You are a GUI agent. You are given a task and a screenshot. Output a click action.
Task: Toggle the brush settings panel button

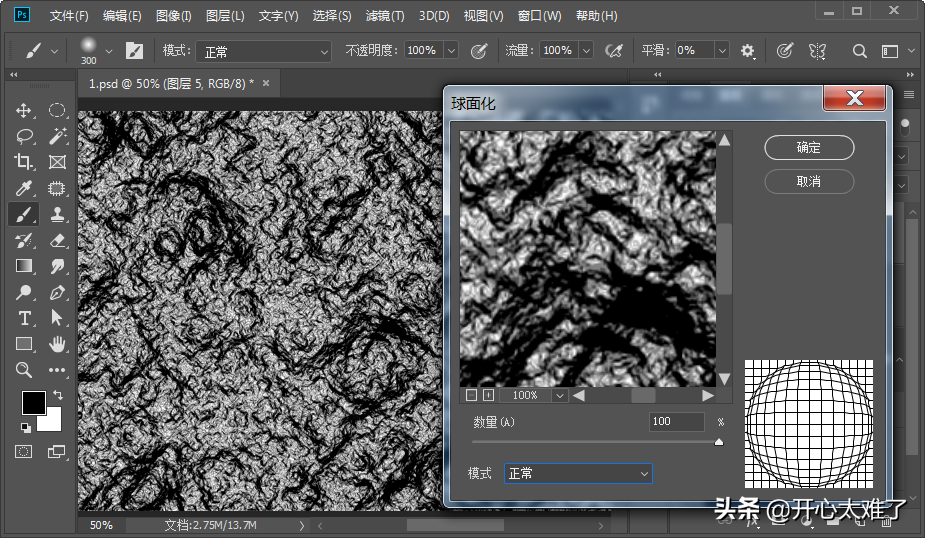tap(134, 50)
